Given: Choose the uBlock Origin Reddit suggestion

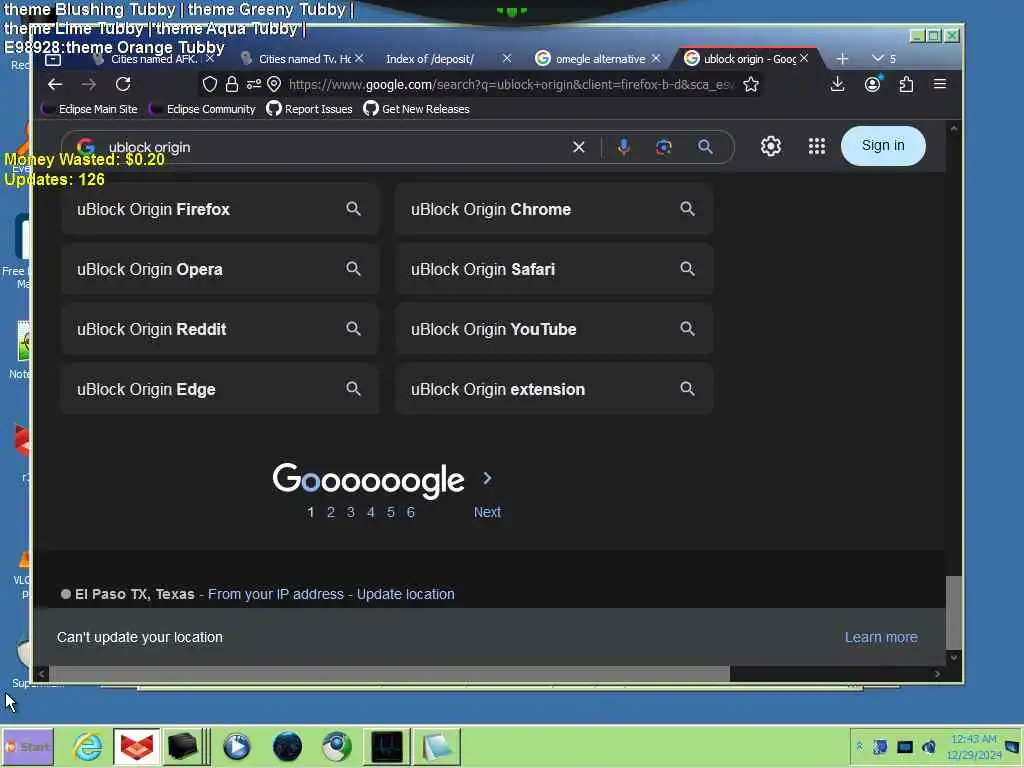Looking at the screenshot, I should [x=220, y=329].
